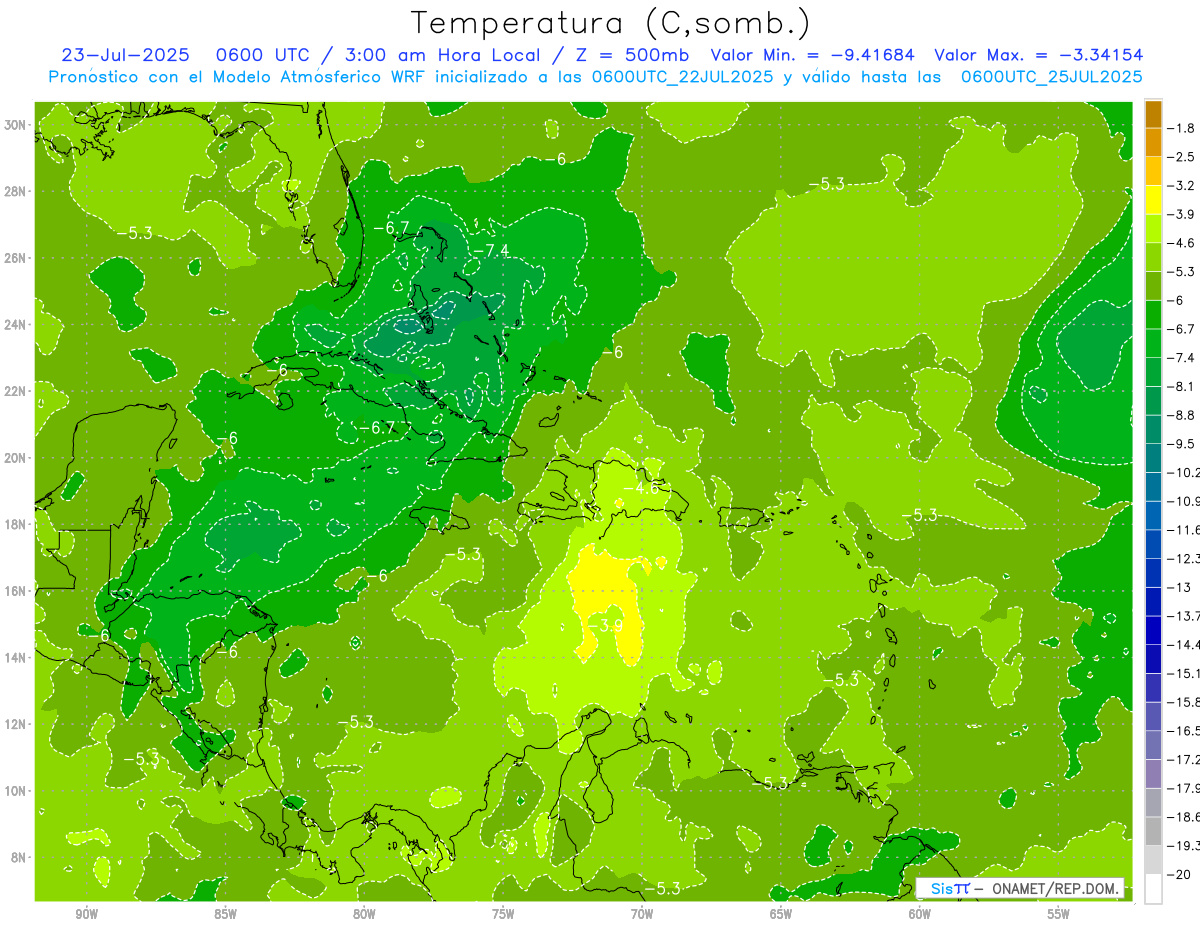This screenshot has height=927, width=1200.
Task: Pick the blue swatch between -12.3 and -13
Action: (1153, 573)
